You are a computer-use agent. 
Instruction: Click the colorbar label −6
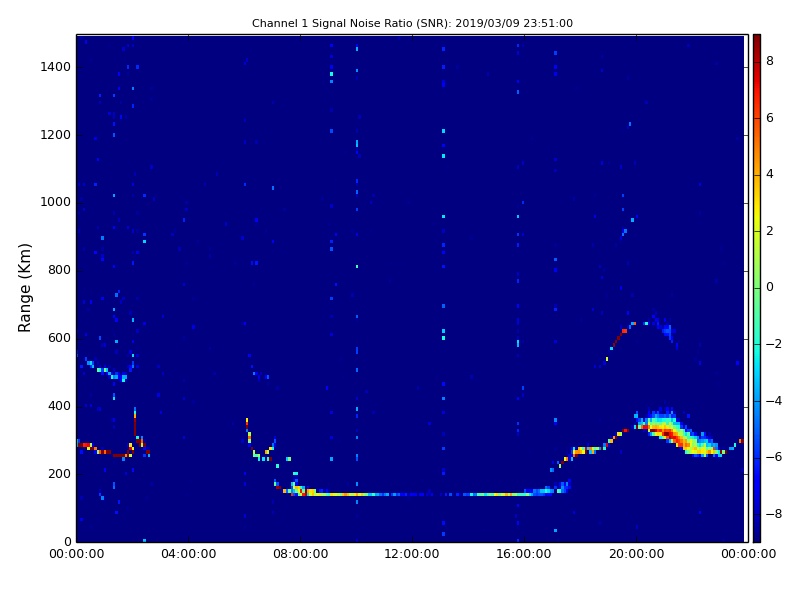[773, 457]
